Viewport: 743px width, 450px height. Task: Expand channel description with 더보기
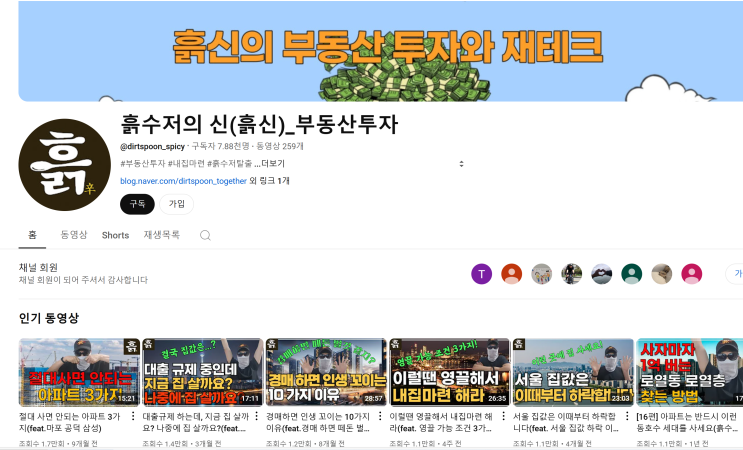tap(273, 164)
